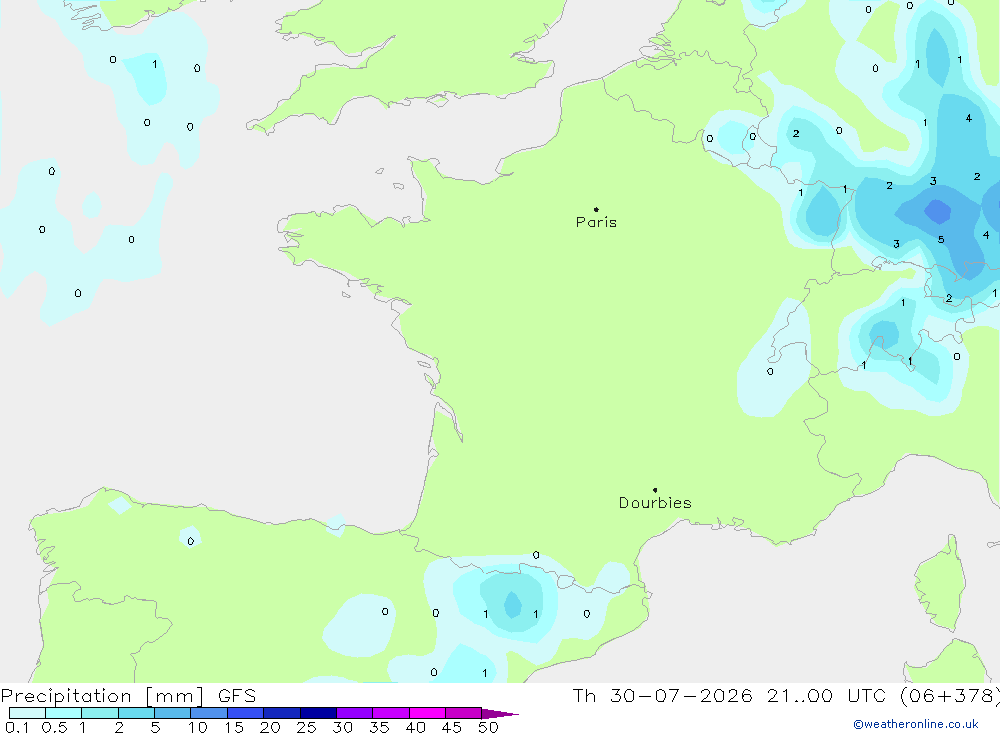1000x733 pixels.
Task: Click the Paris location dot marker
Action: click(x=596, y=209)
